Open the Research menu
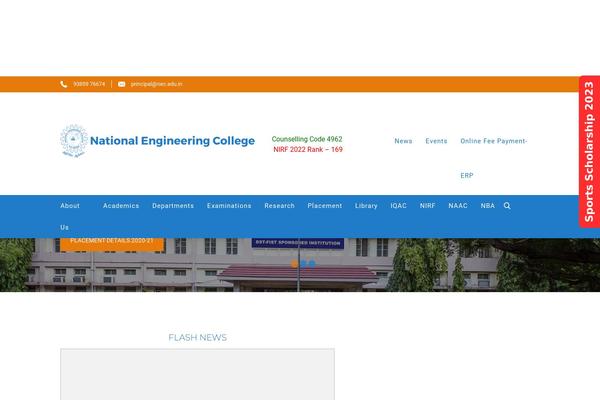 279,206
